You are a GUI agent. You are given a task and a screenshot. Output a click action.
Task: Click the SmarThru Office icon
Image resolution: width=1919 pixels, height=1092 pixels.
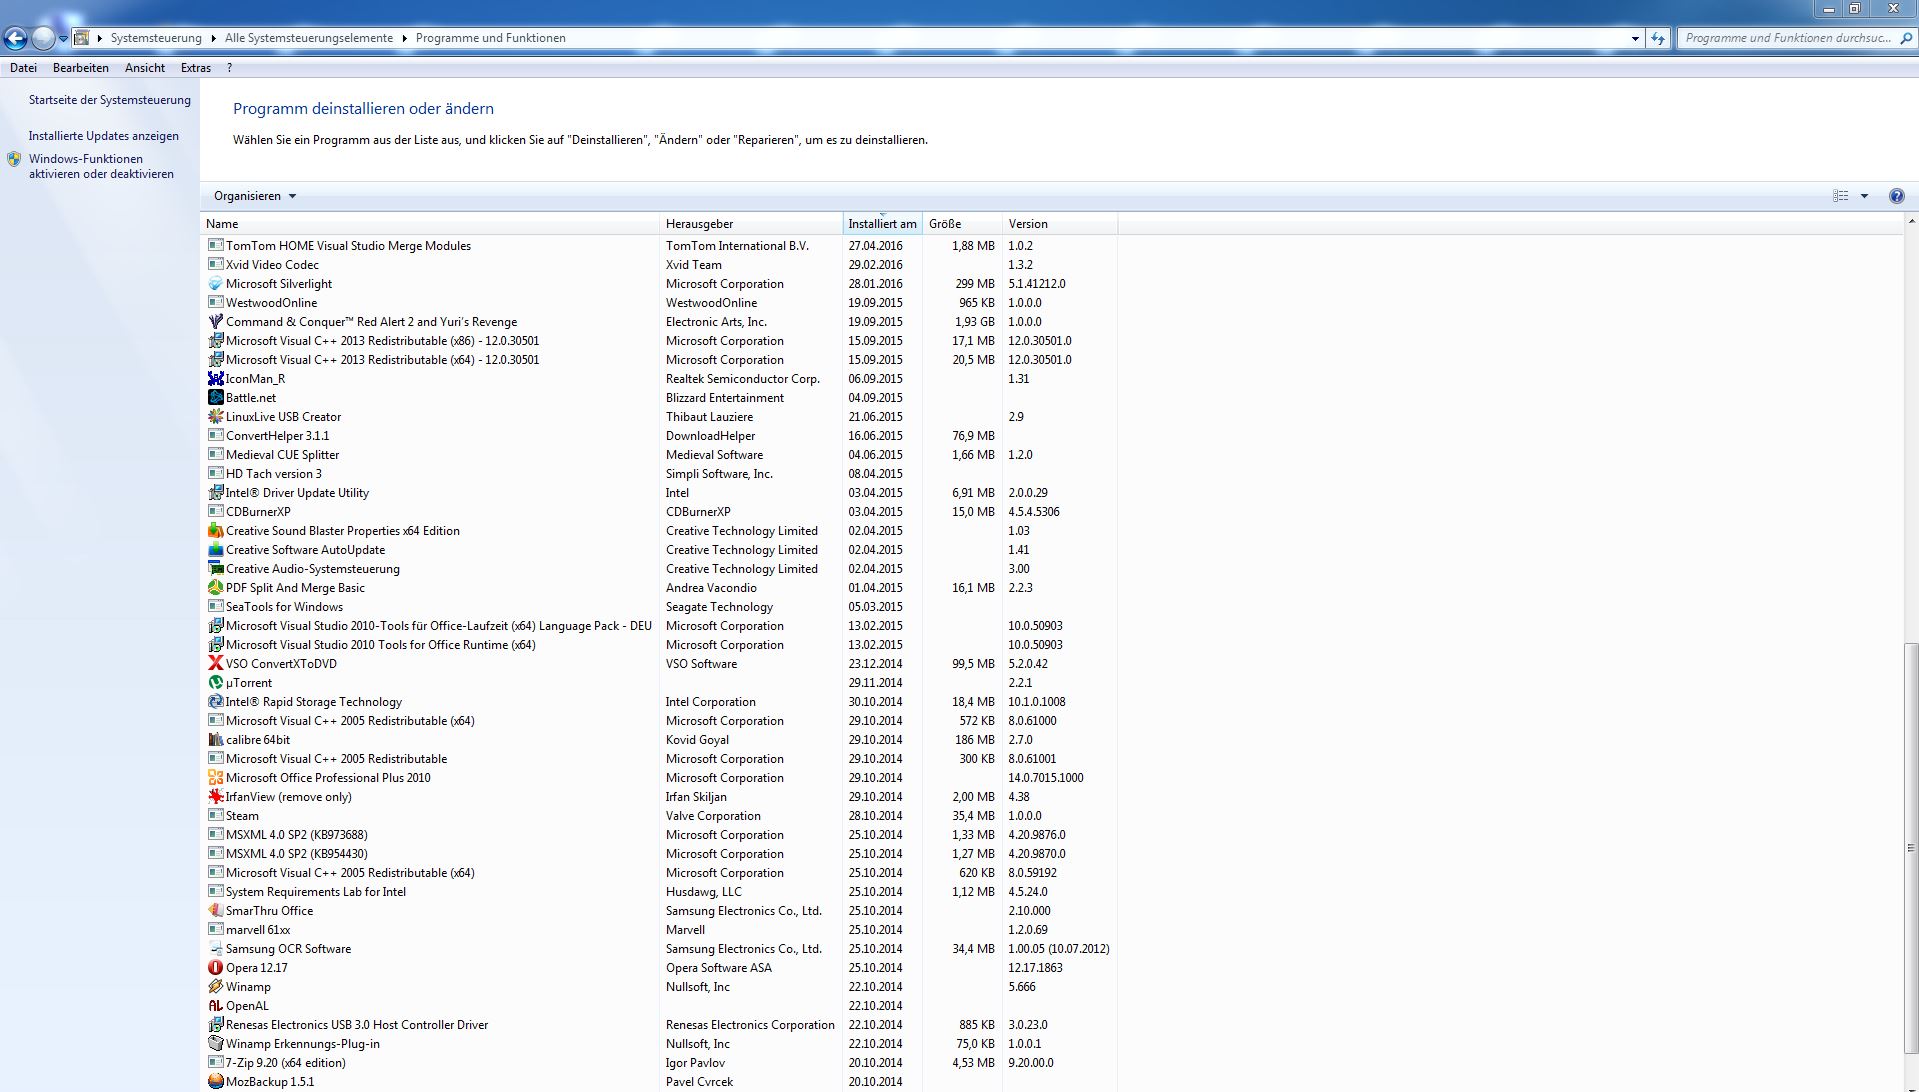click(x=215, y=911)
